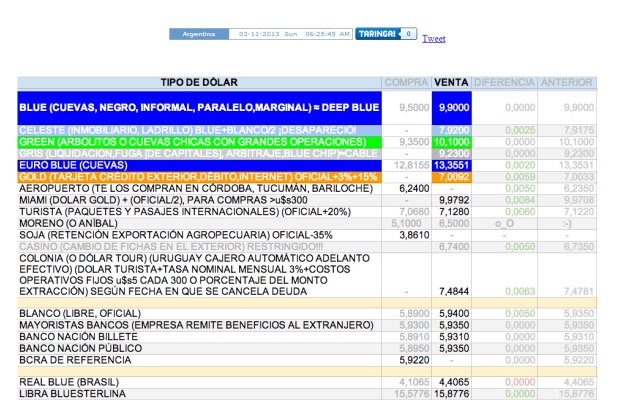Select the GREEN (ARBOLITOS O CUEVAS CHICAS) row

coord(199,142)
